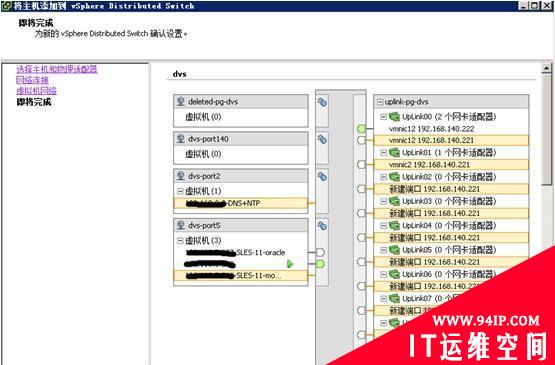Click the green port connector of running VM
Viewport: 555px width, 365px height.
tap(320, 264)
